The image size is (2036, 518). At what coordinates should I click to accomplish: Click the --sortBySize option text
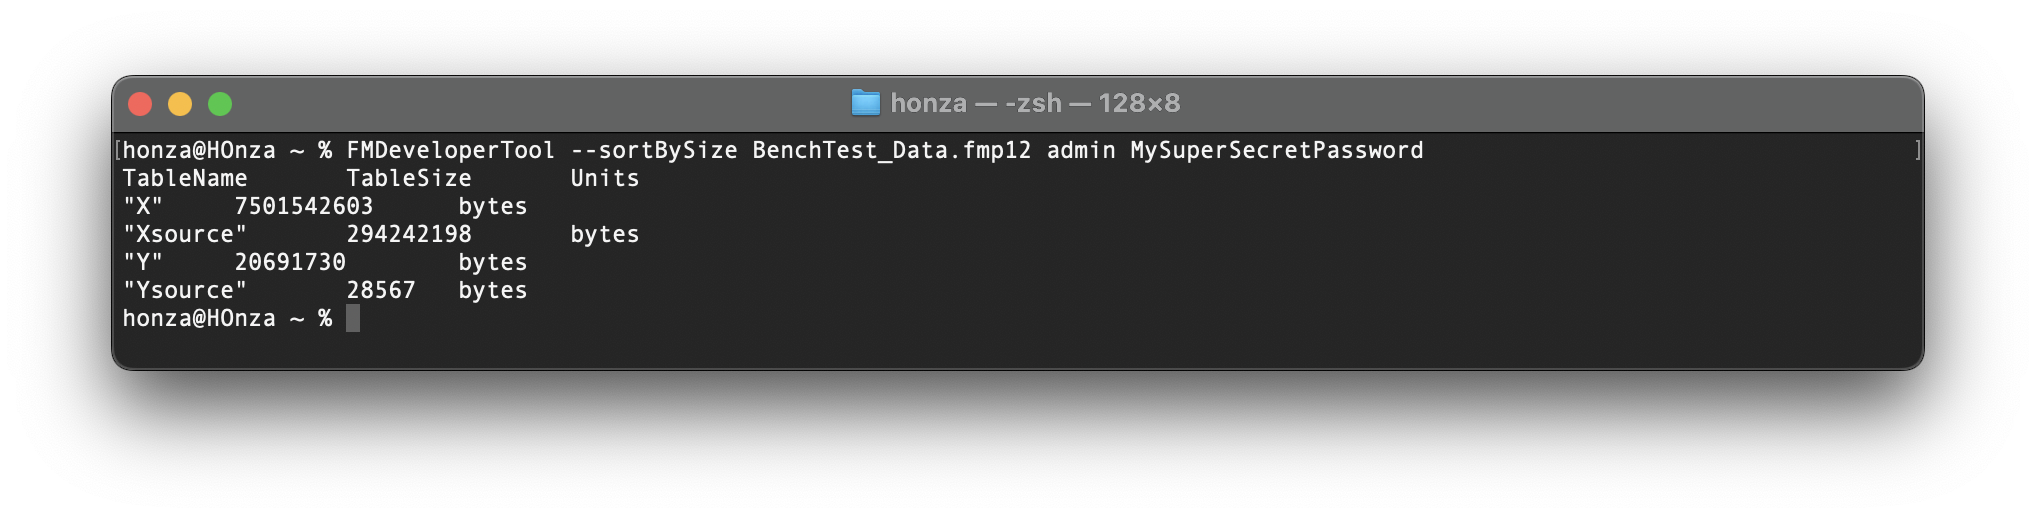pos(654,151)
